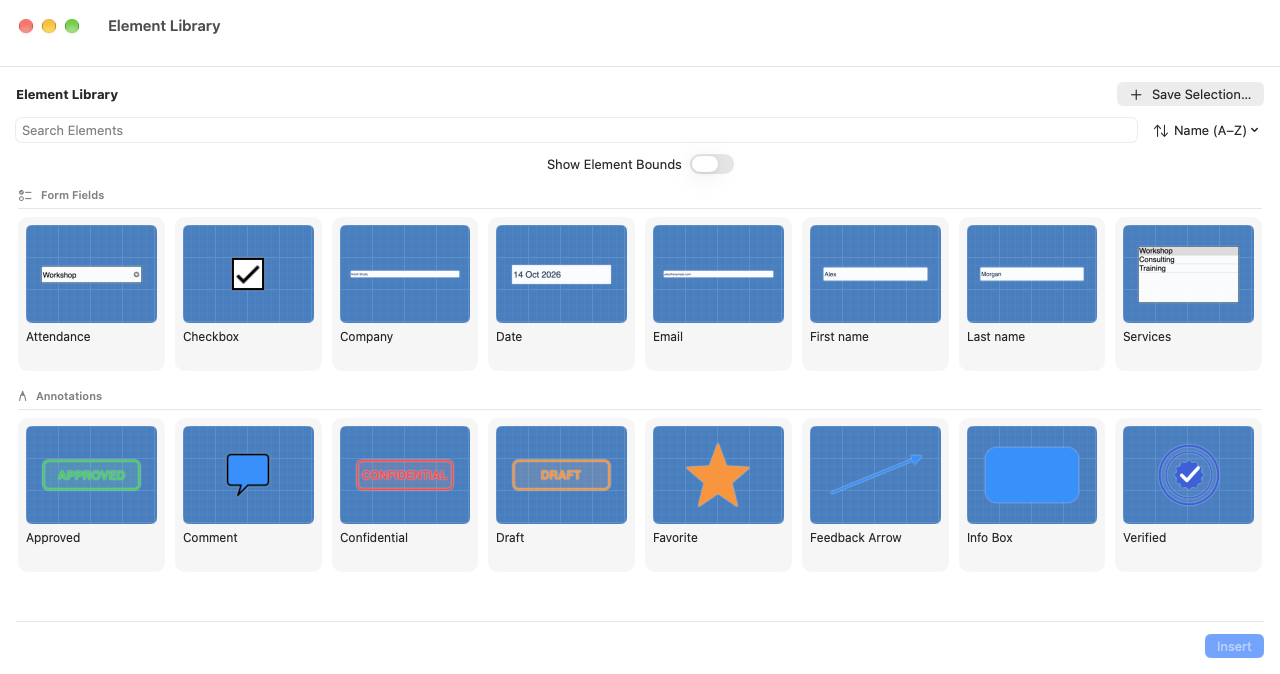Click the Verified label text

coord(1145,538)
